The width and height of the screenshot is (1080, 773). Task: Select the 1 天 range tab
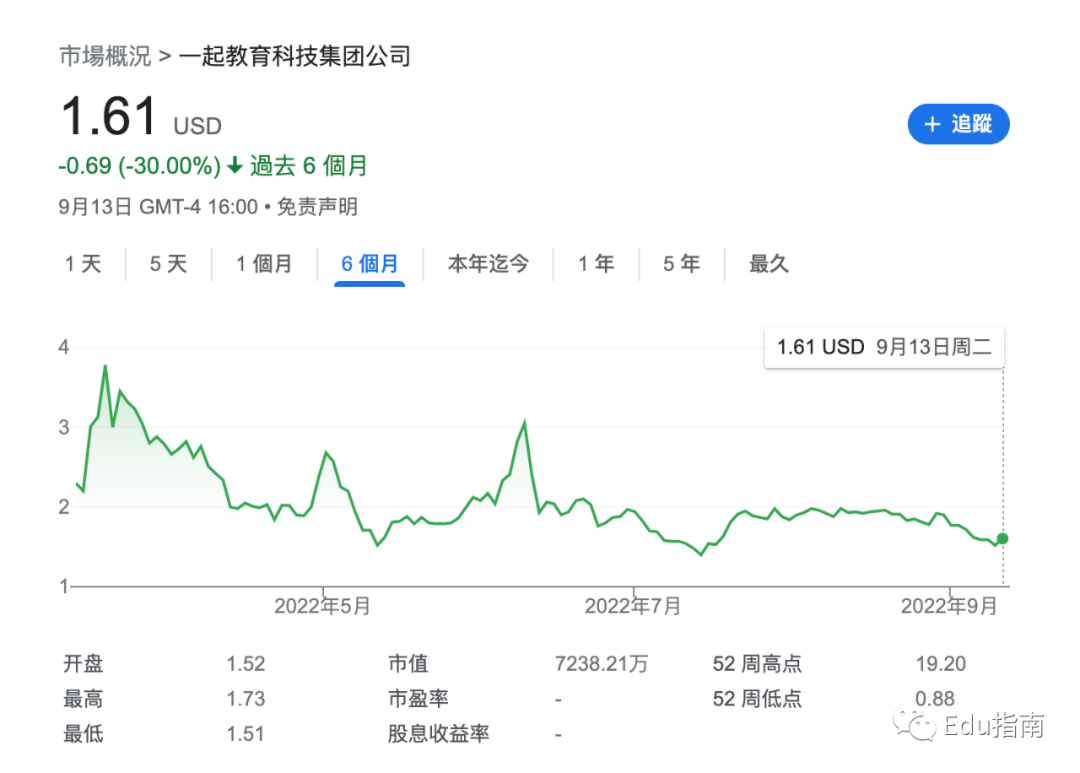(x=83, y=263)
